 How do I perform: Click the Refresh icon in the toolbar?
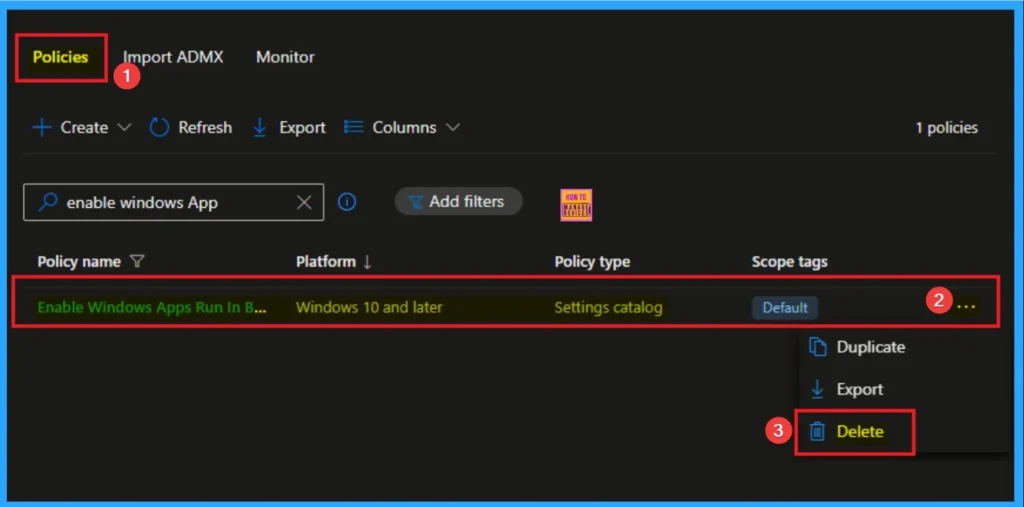[159, 128]
